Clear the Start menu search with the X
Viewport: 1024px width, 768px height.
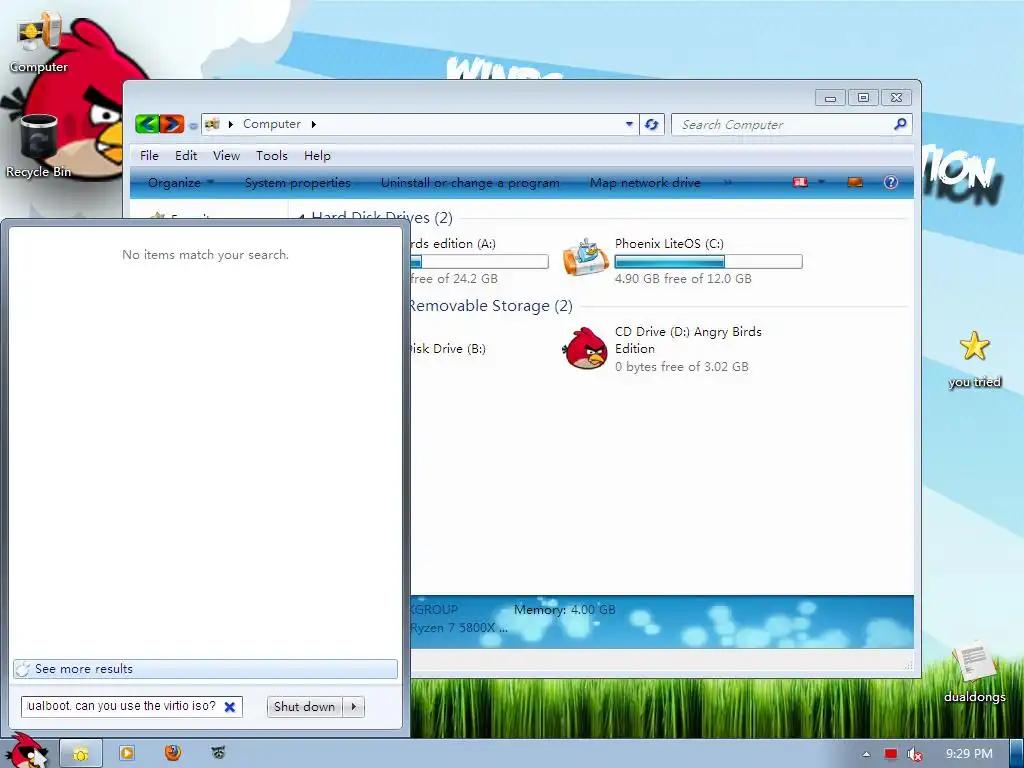coord(230,707)
